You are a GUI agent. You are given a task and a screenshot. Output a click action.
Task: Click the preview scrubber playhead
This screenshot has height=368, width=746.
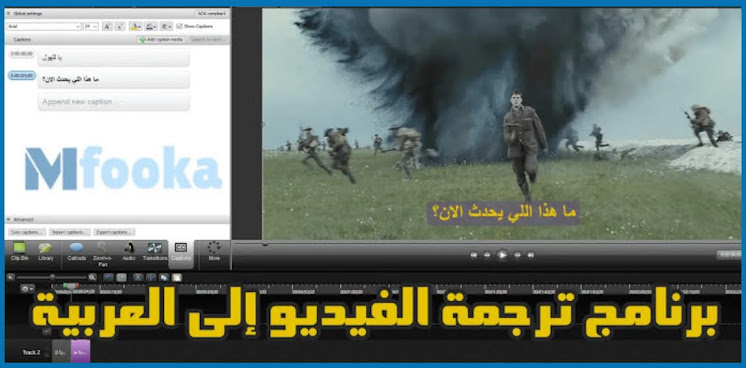(265, 244)
